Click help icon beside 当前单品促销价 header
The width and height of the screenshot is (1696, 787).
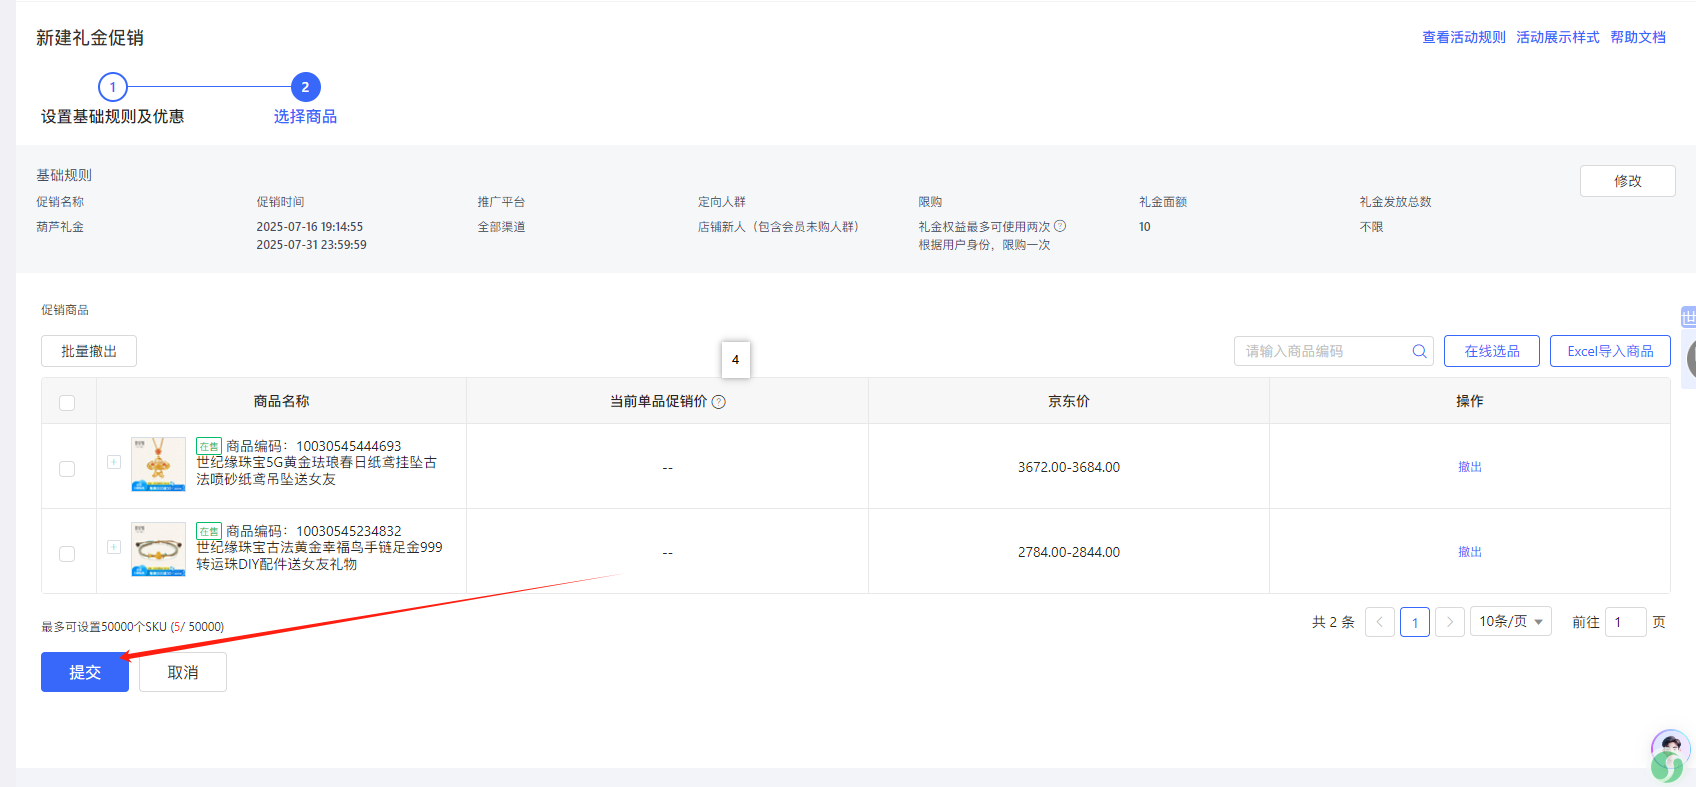718,402
